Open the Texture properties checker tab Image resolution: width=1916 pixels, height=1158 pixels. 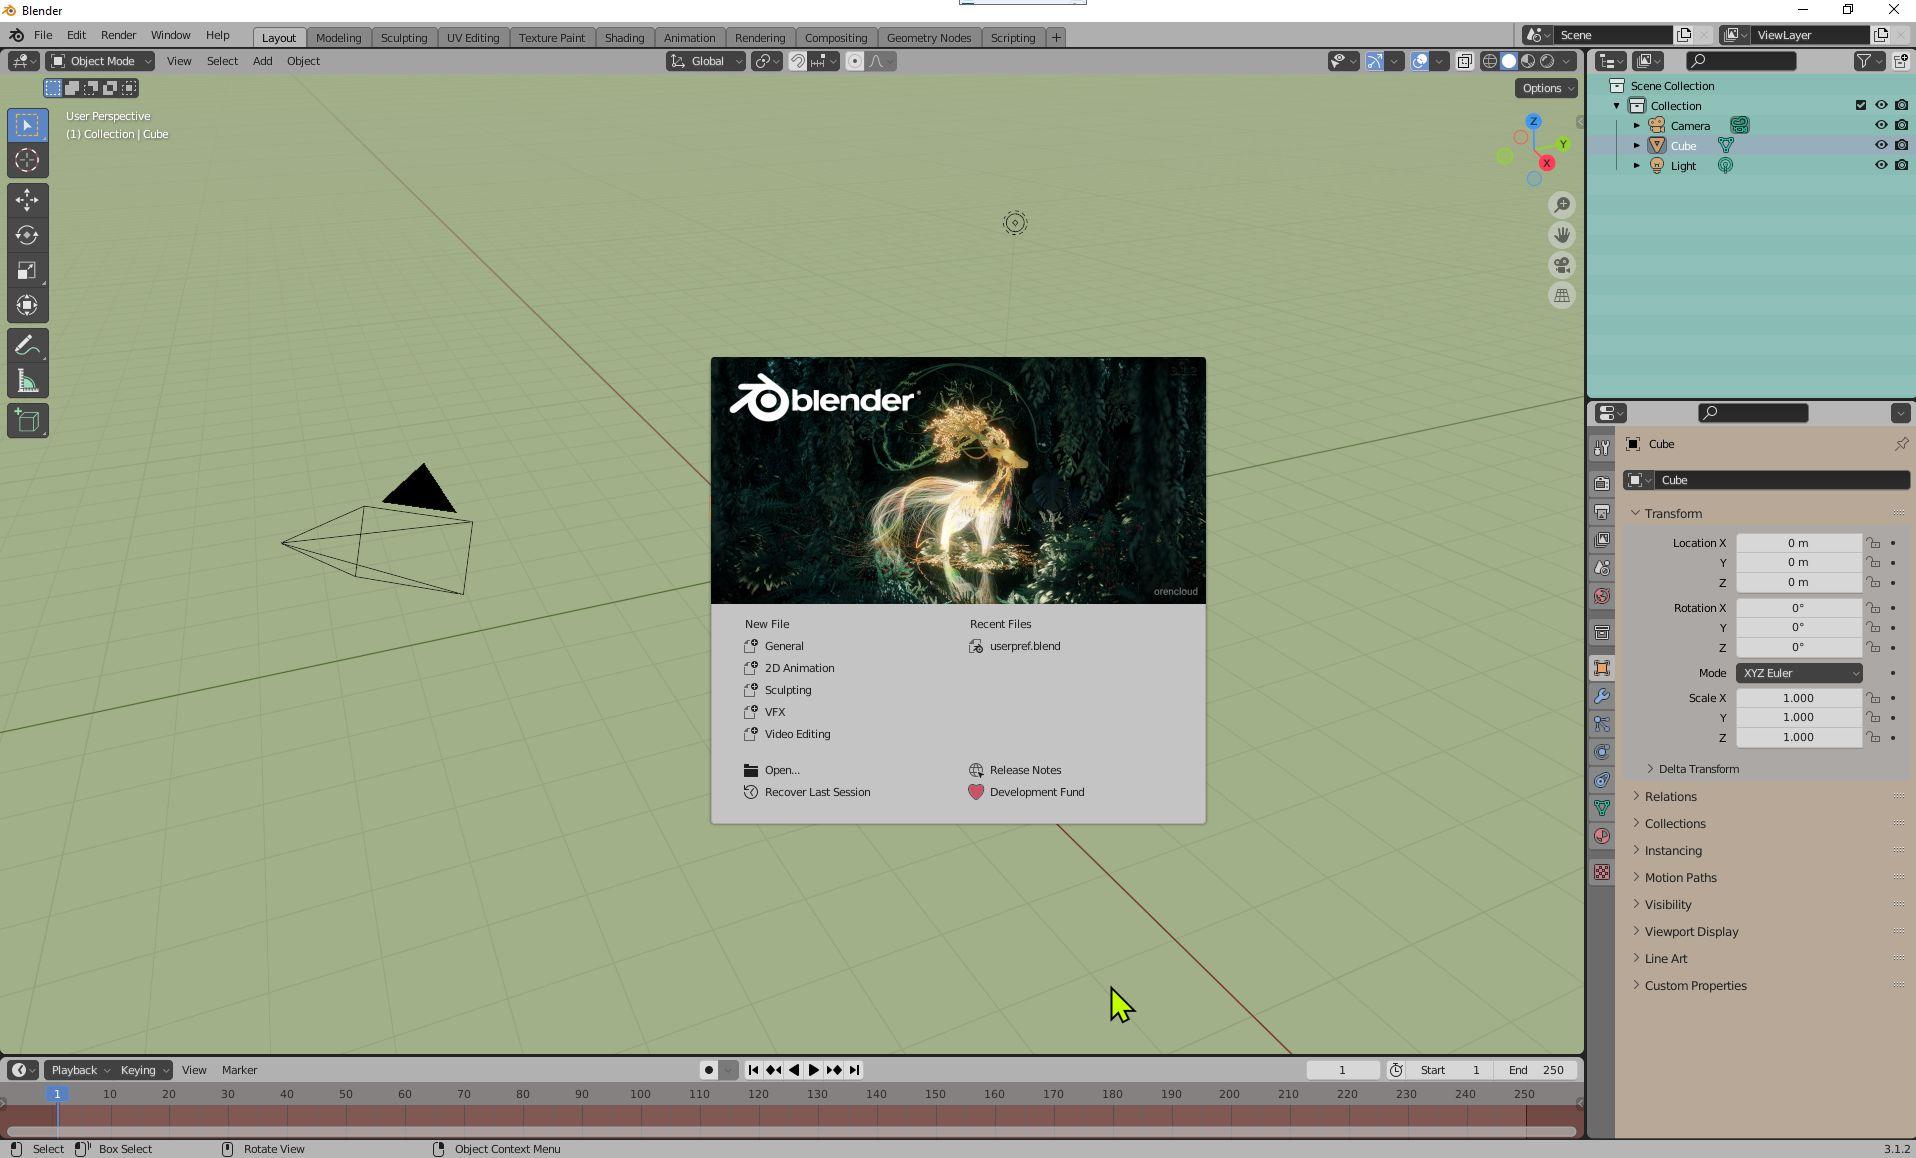point(1602,872)
